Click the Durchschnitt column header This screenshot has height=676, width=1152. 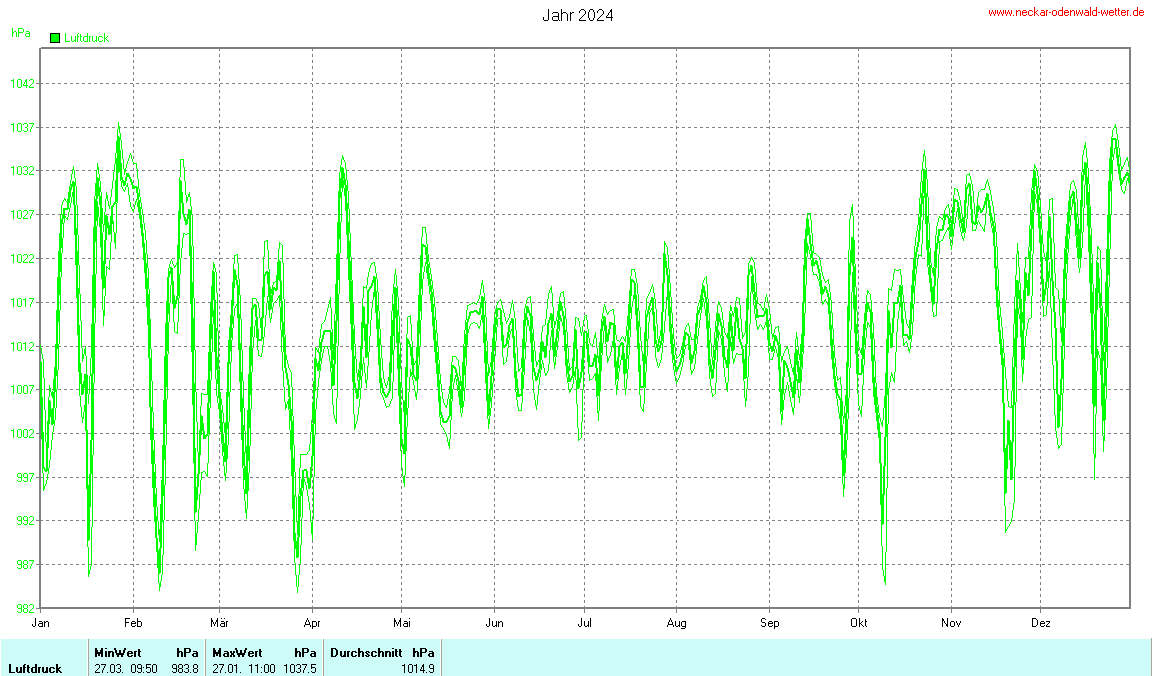point(366,652)
